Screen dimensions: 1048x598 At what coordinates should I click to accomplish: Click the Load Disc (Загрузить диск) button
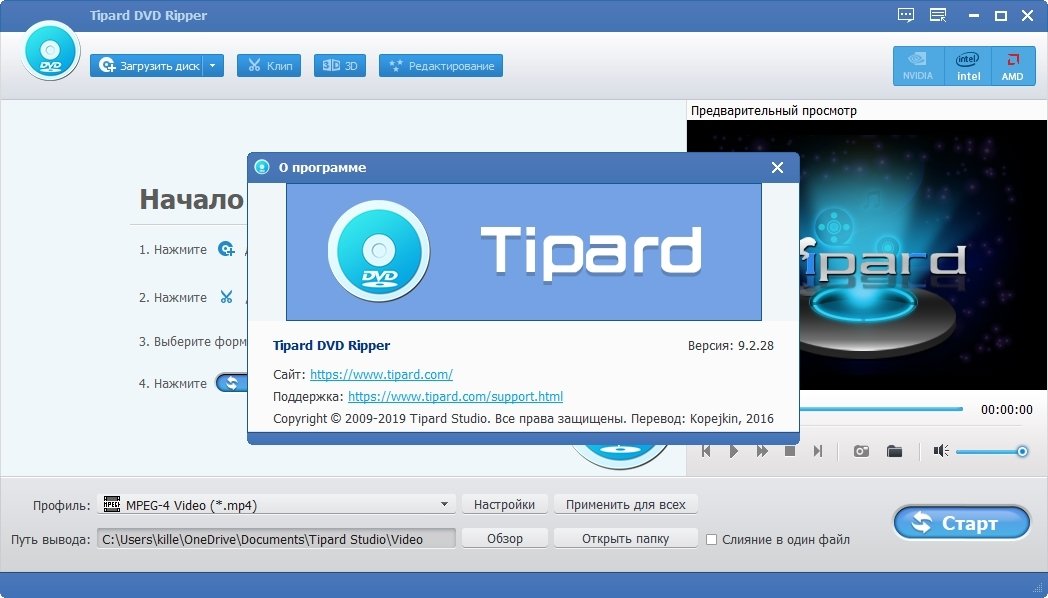click(x=146, y=65)
